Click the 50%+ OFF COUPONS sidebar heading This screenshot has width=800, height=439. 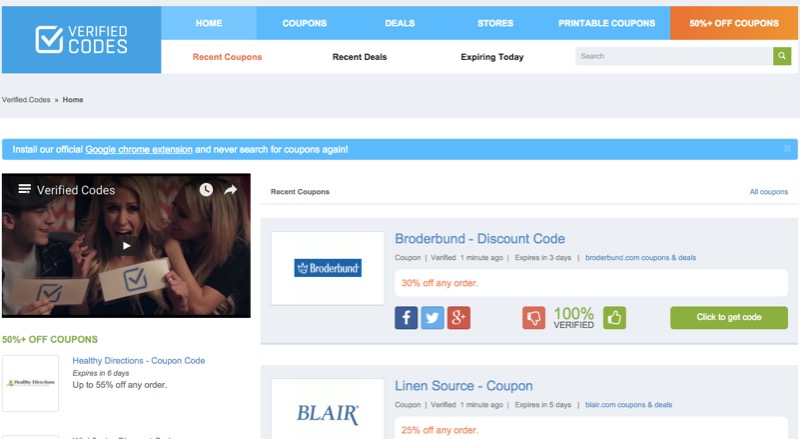pyautogui.click(x=49, y=339)
